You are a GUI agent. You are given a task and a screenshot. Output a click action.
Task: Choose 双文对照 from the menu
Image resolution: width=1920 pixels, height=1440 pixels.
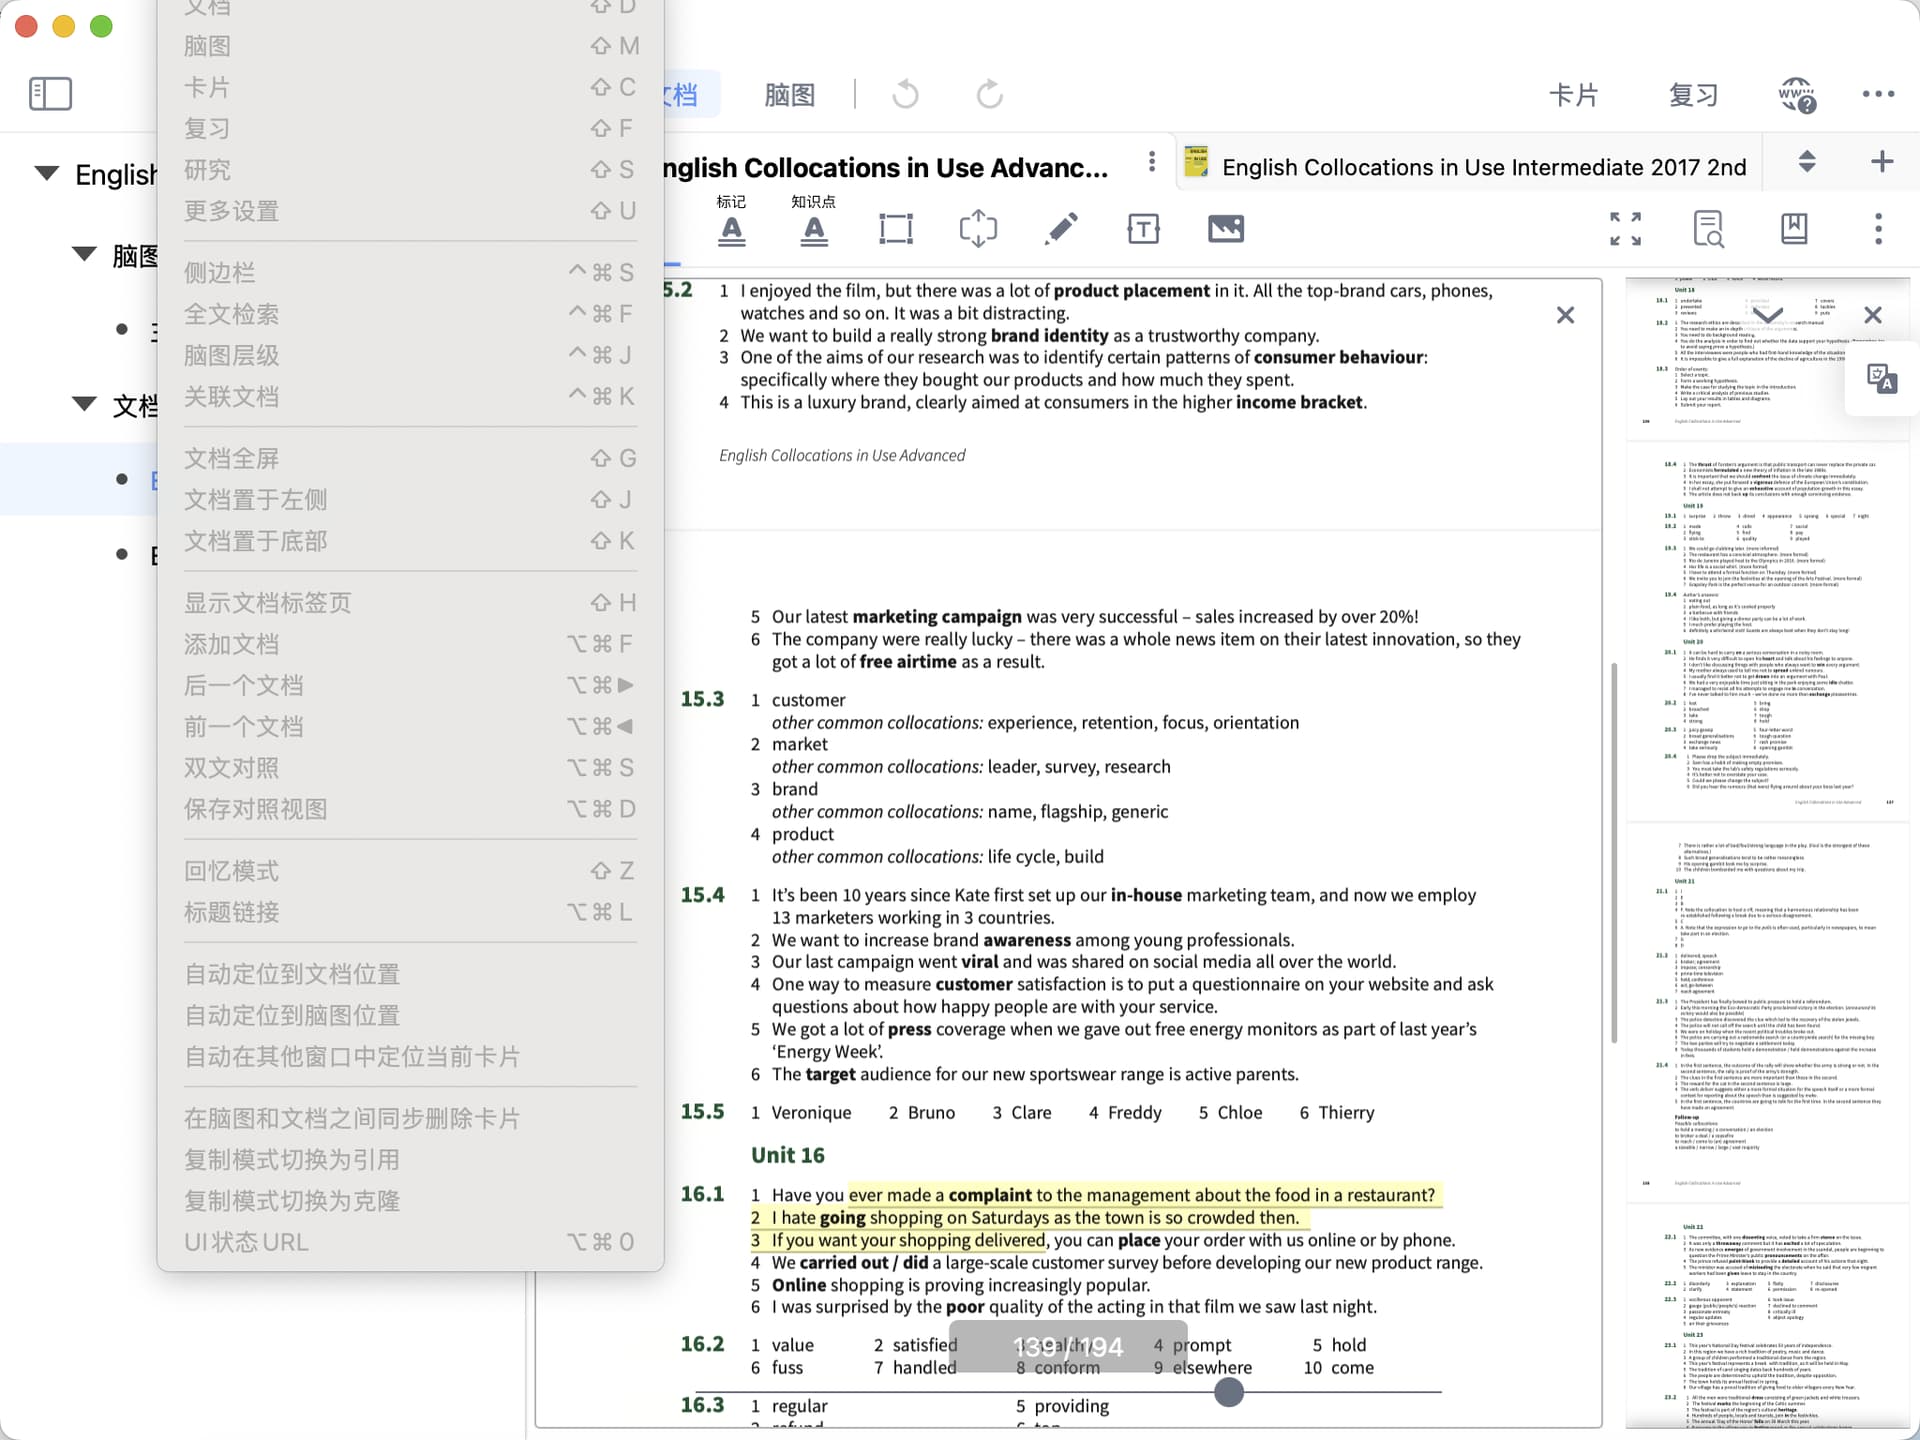pos(232,768)
